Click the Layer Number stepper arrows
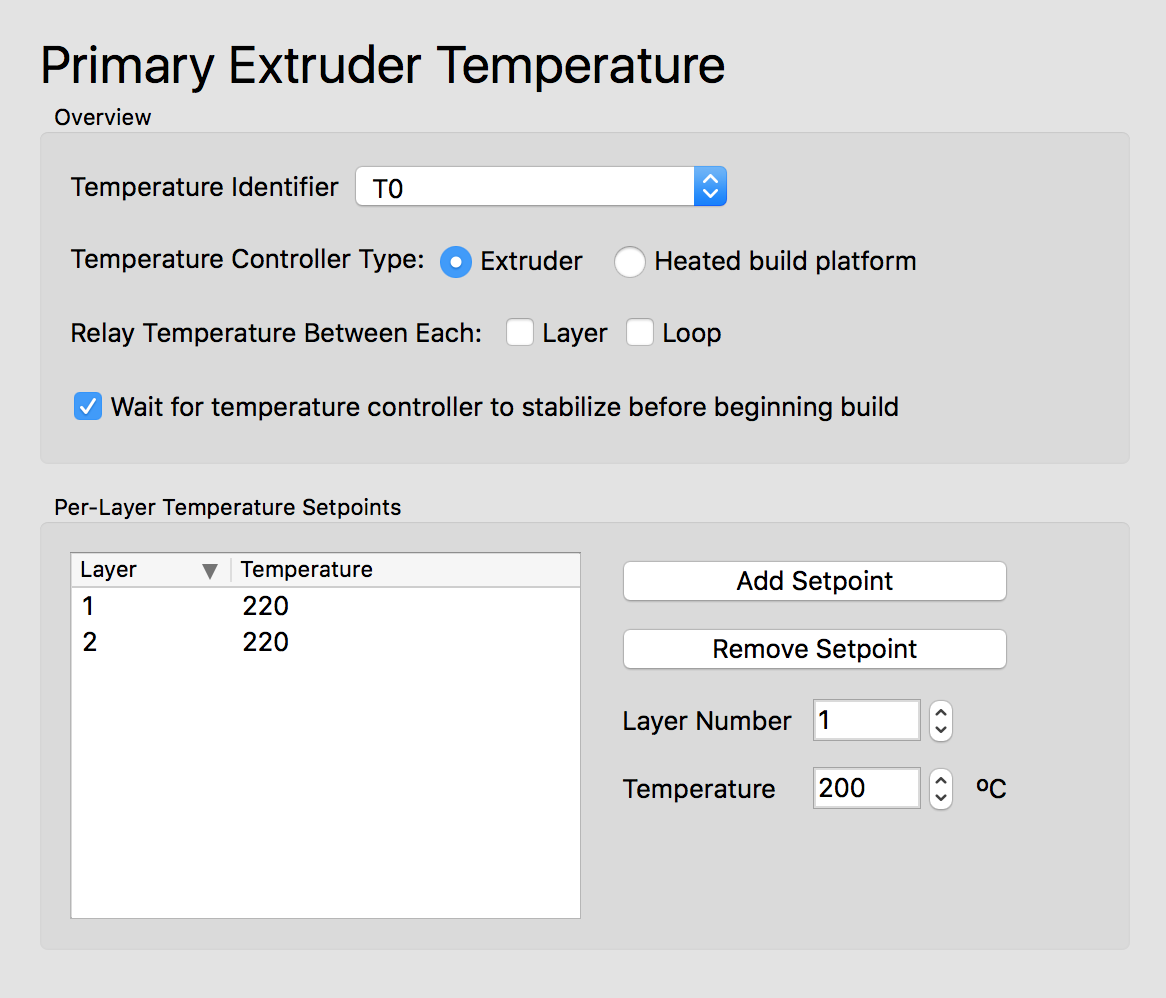This screenshot has width=1166, height=998. (940, 720)
